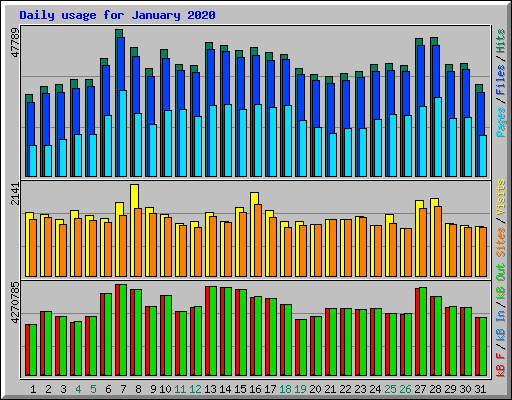Select day label 17 on the x-axis
The image size is (512, 400).
pos(270,389)
